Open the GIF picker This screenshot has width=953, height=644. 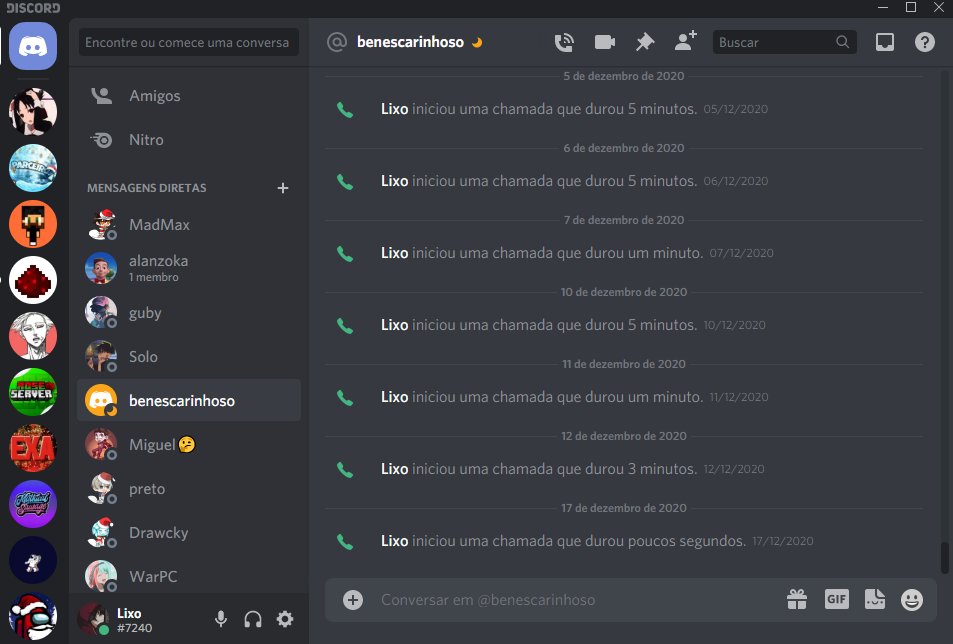(x=836, y=600)
